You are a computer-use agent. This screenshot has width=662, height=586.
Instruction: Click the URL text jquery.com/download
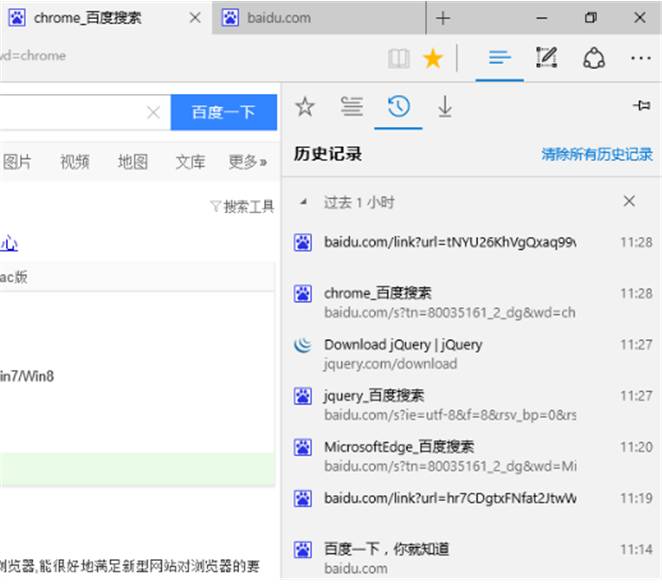tap(391, 364)
